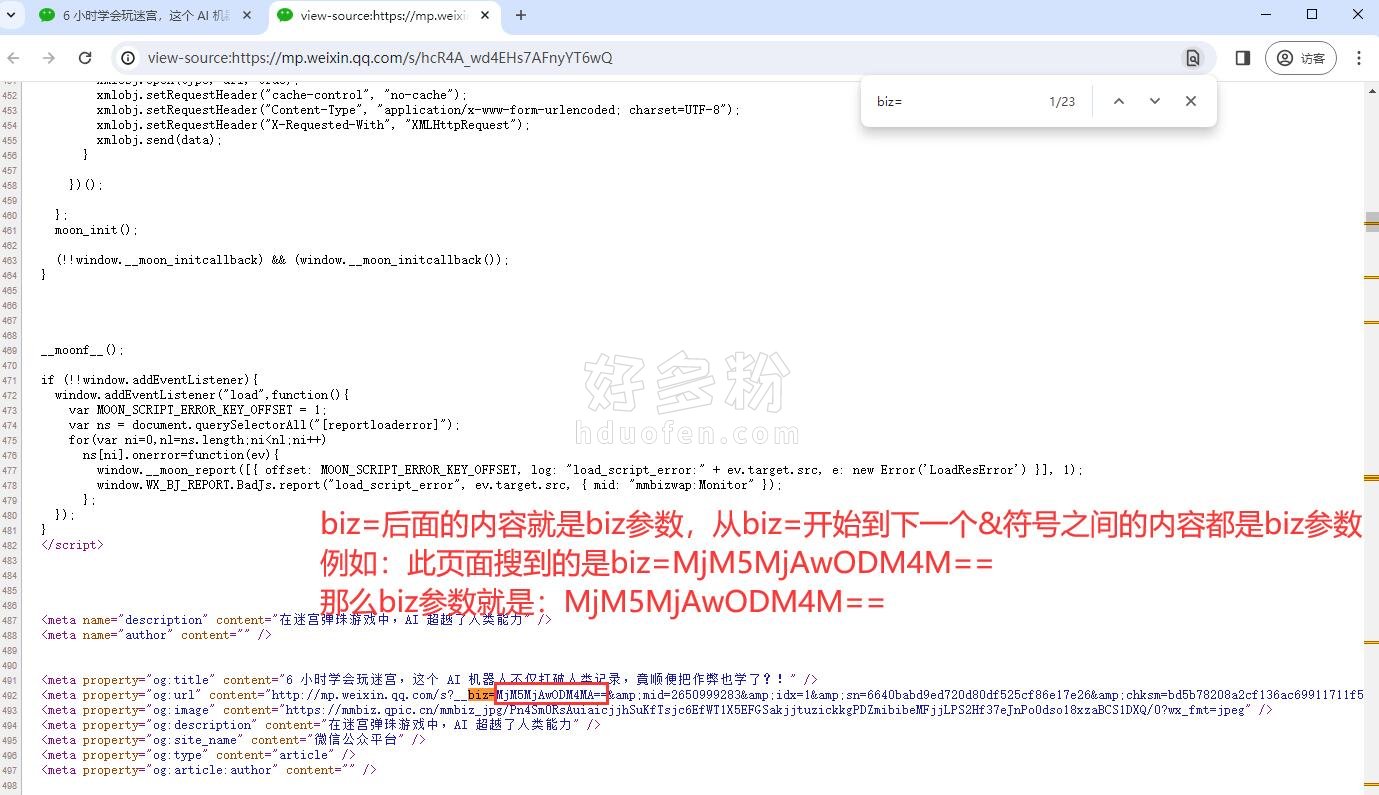1379x795 pixels.
Task: Click the highlighted 'biz=' search match
Action: pos(481,695)
